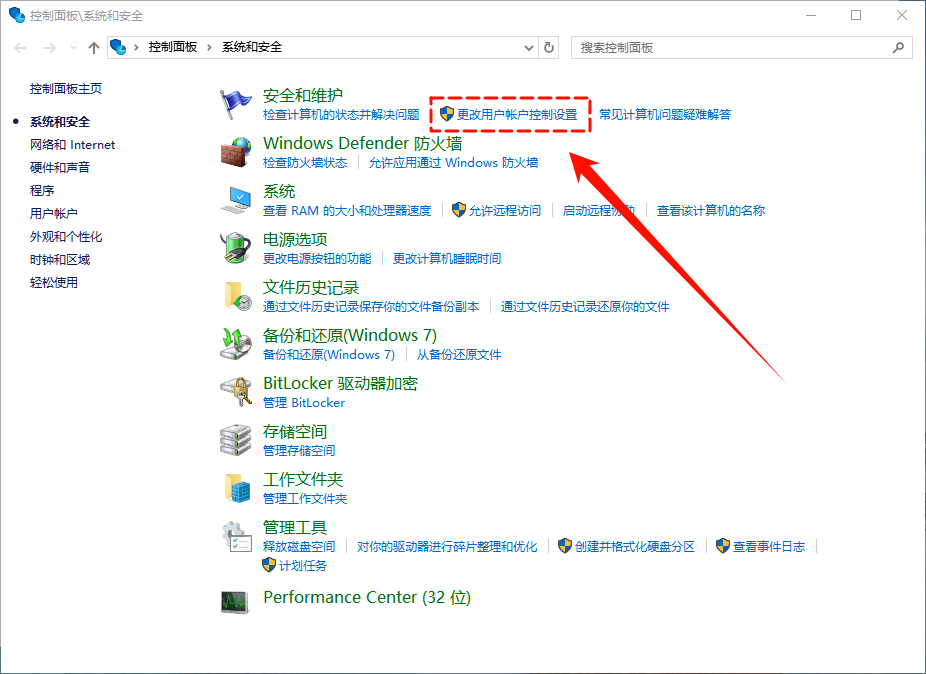
Task: Click the refresh button beside address bar
Action: (549, 48)
